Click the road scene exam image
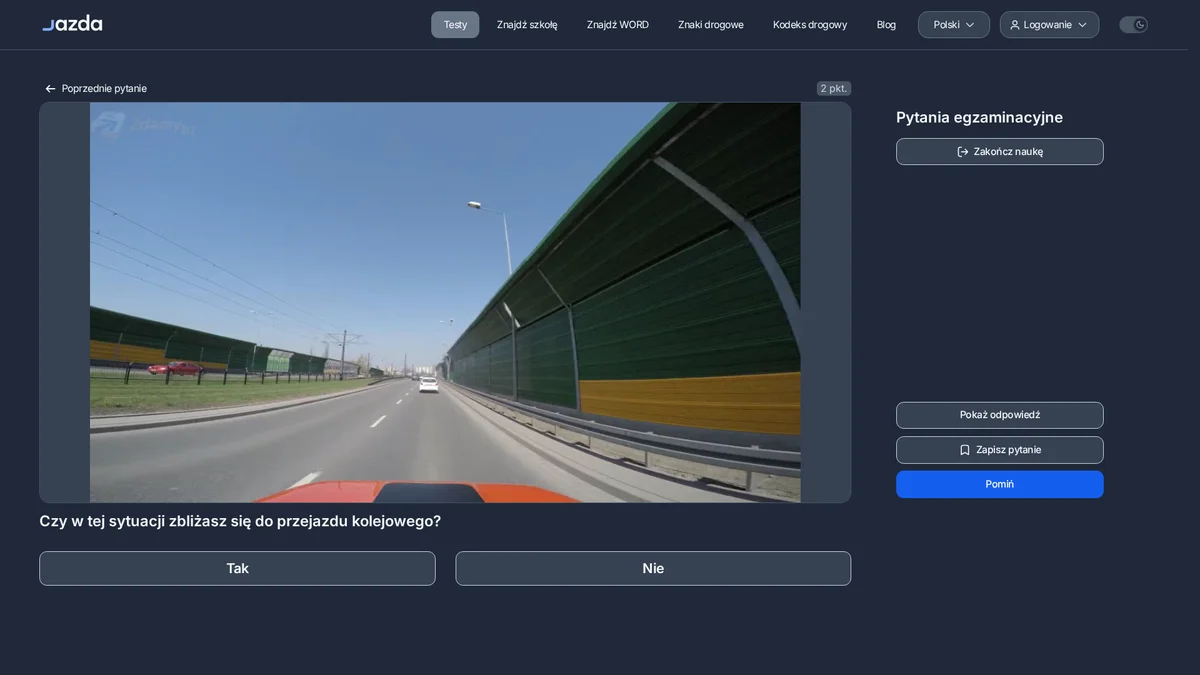Image resolution: width=1200 pixels, height=675 pixels. 445,302
